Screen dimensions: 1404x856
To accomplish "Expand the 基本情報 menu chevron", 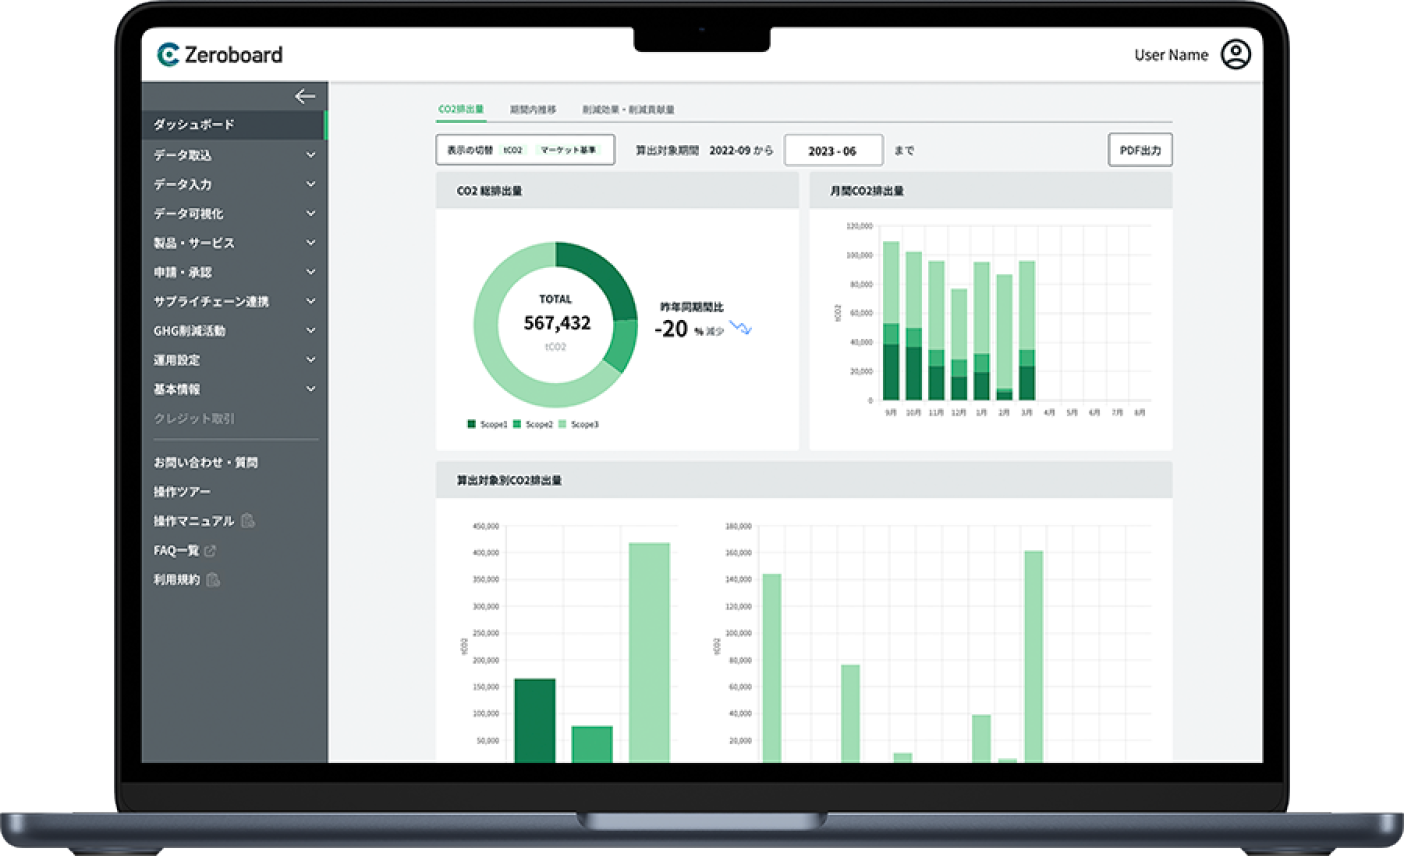I will pos(311,389).
